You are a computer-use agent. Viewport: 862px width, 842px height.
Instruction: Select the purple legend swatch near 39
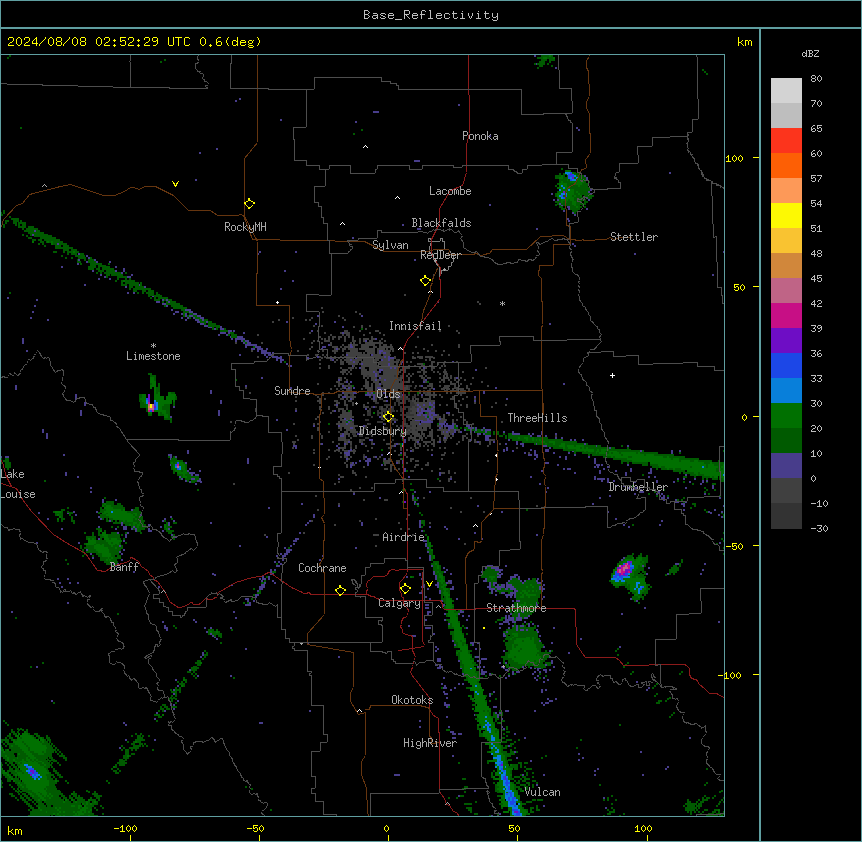786,341
